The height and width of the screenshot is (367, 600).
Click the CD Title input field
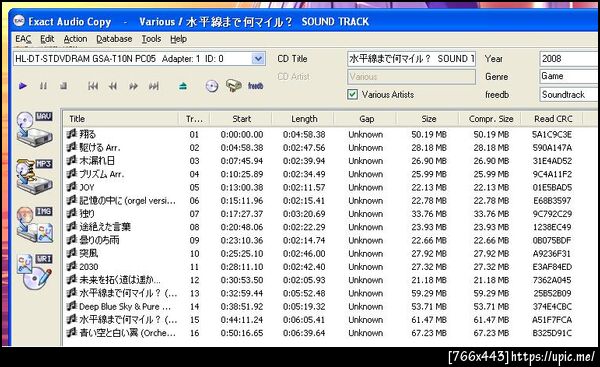pos(411,59)
